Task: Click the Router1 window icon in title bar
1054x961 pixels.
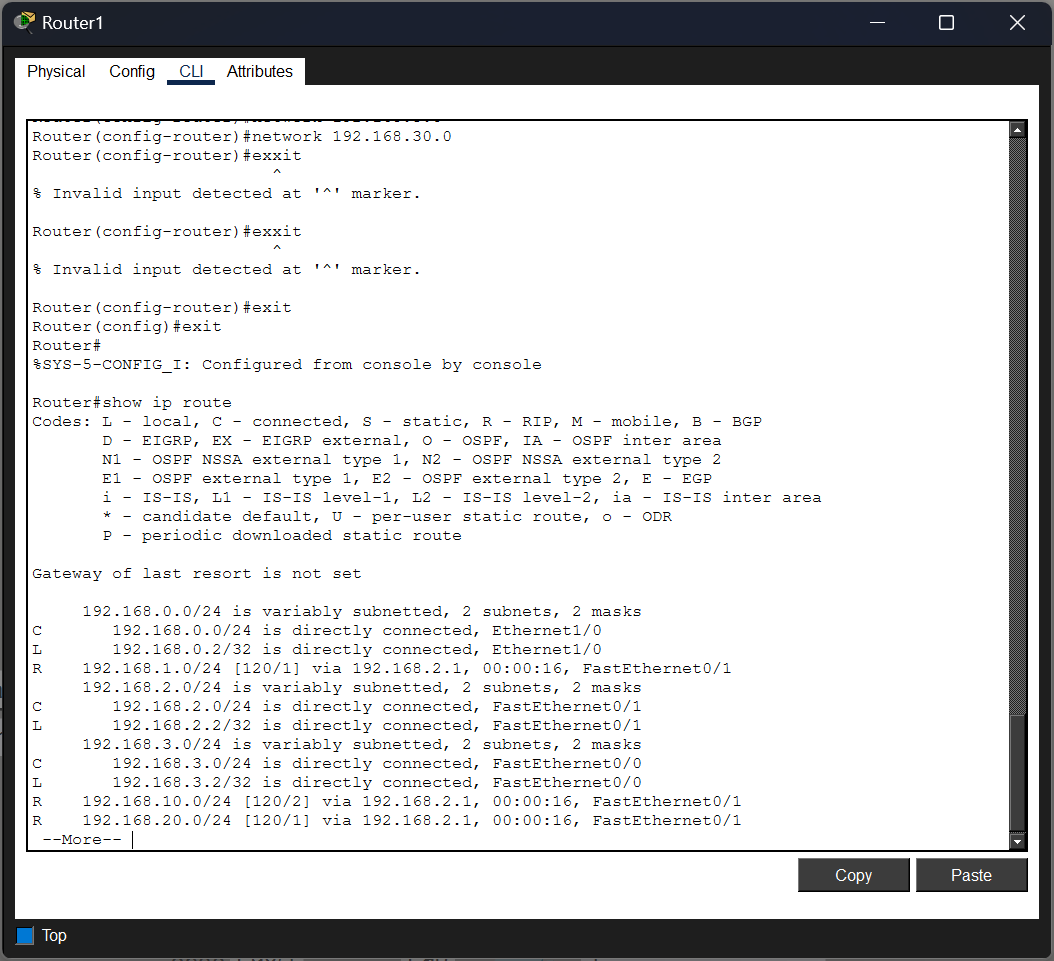Action: coord(24,22)
